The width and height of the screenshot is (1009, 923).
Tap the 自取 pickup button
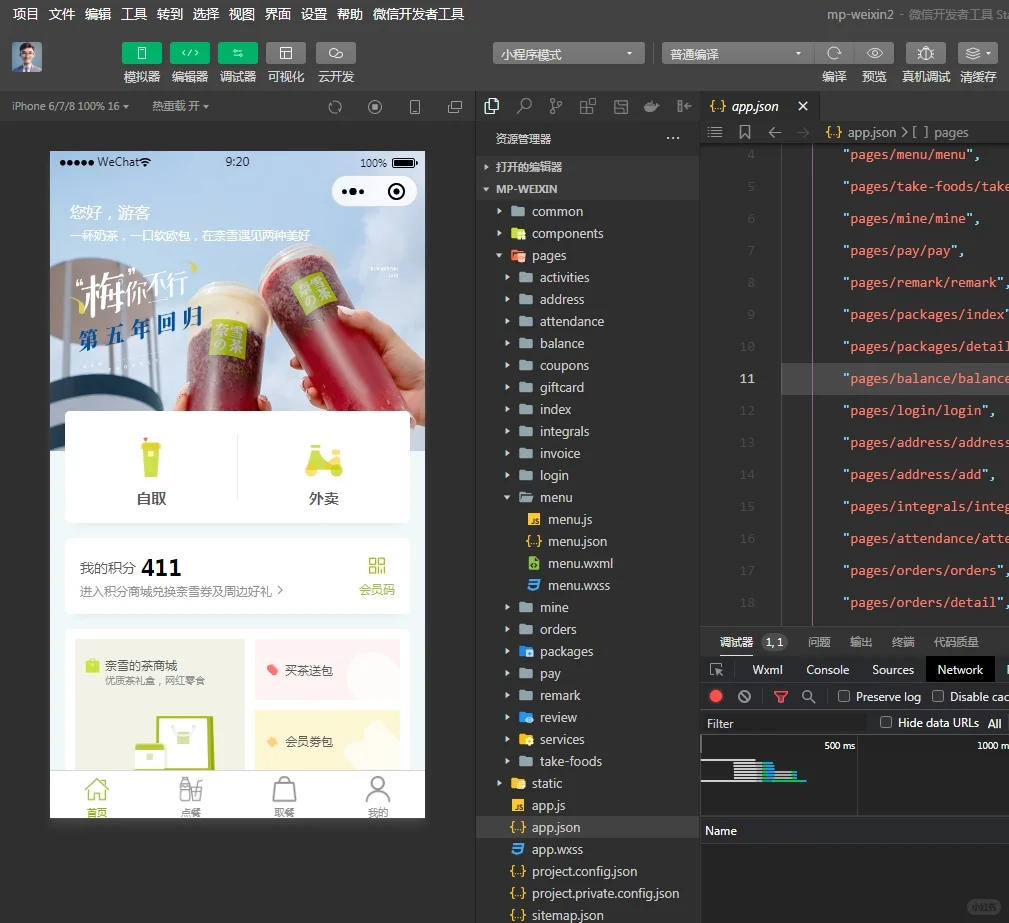[151, 471]
